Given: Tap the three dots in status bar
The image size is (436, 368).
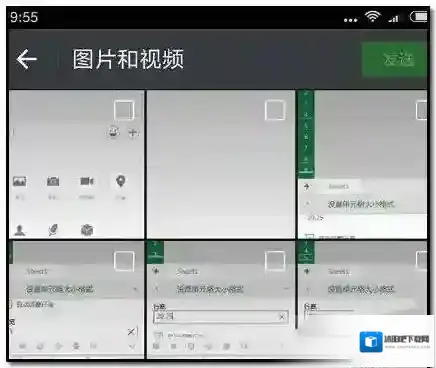Looking at the screenshot, I should (x=351, y=20).
